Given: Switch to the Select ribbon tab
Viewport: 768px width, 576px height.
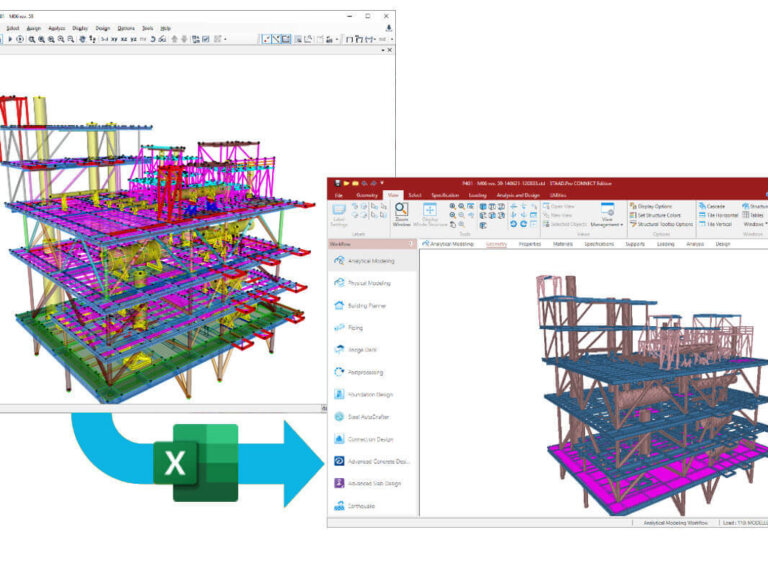Looking at the screenshot, I should point(415,195).
